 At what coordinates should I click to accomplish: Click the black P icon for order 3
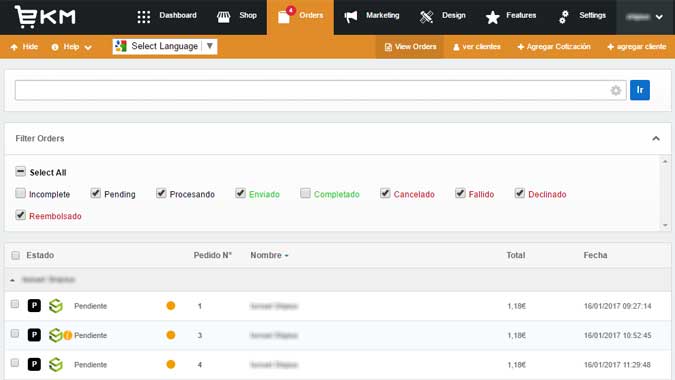[34, 335]
